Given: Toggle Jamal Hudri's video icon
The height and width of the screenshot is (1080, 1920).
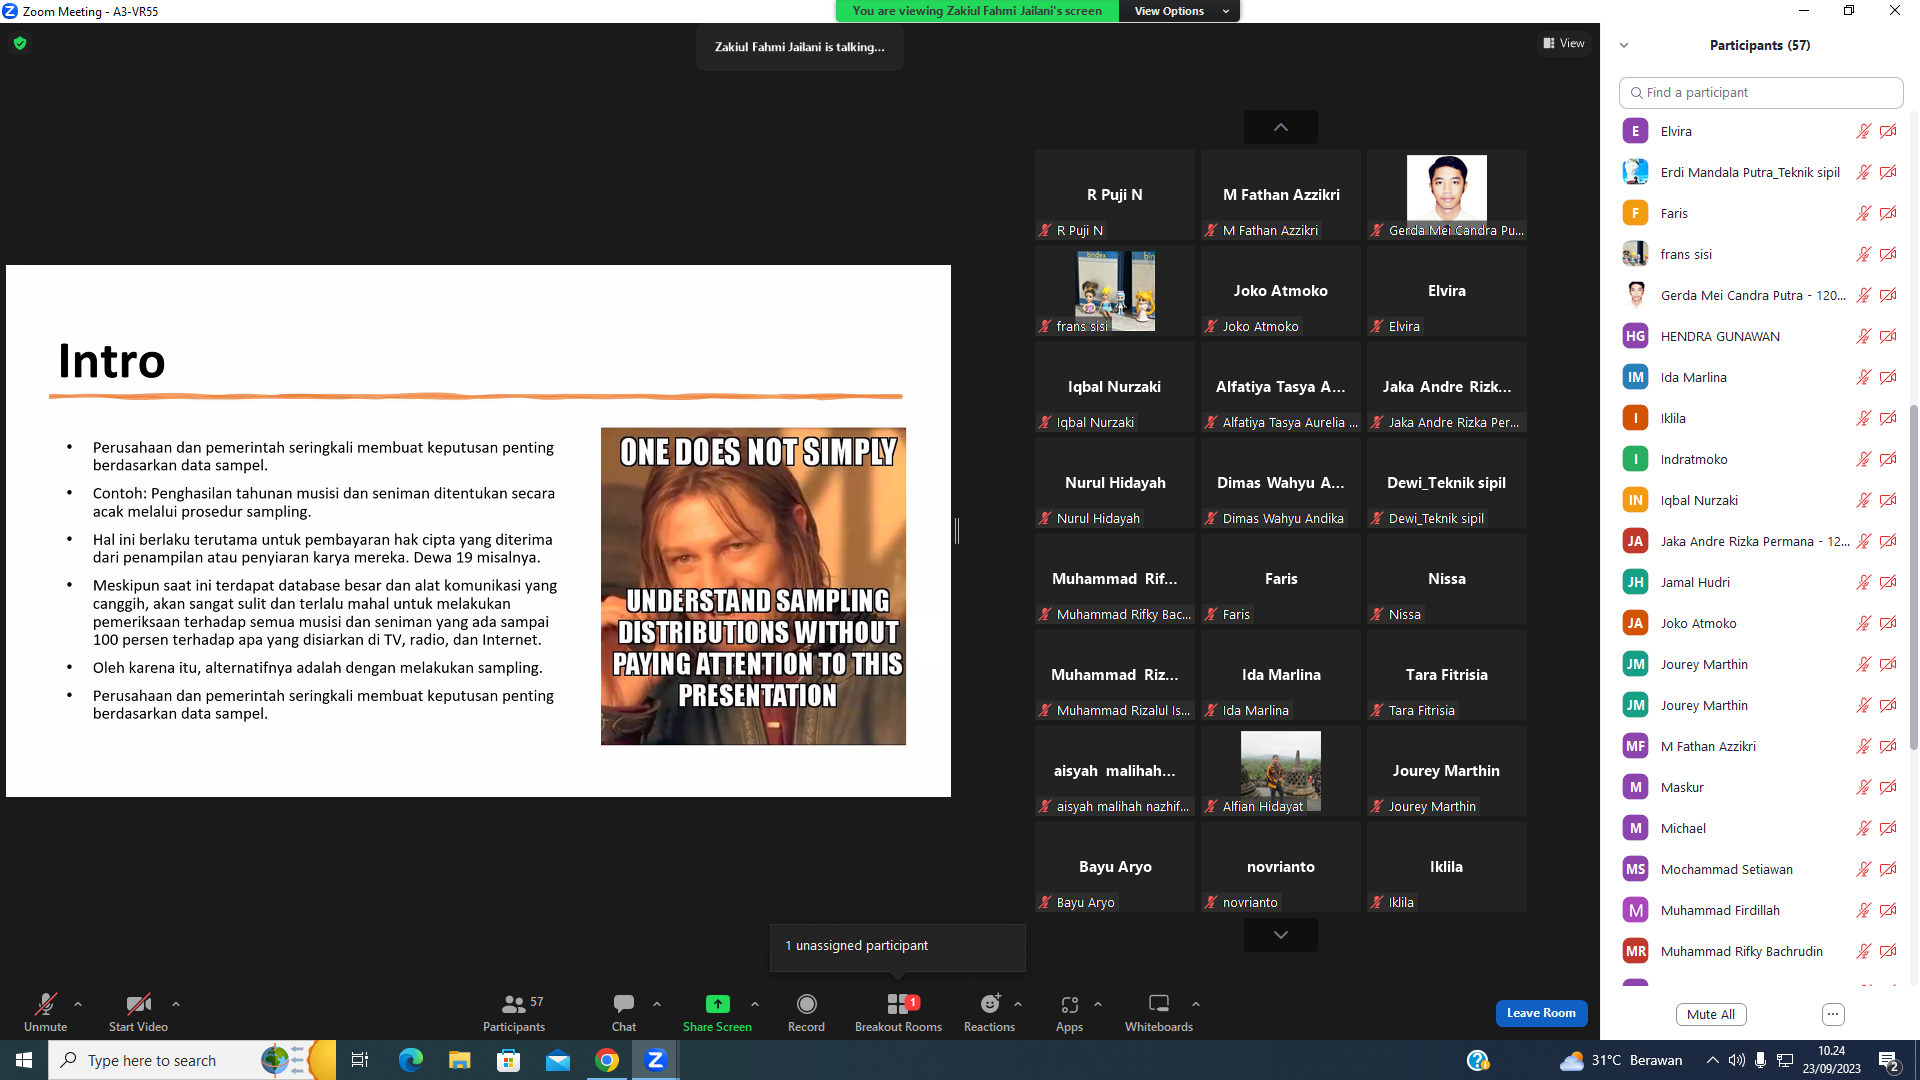Looking at the screenshot, I should coord(1888,582).
